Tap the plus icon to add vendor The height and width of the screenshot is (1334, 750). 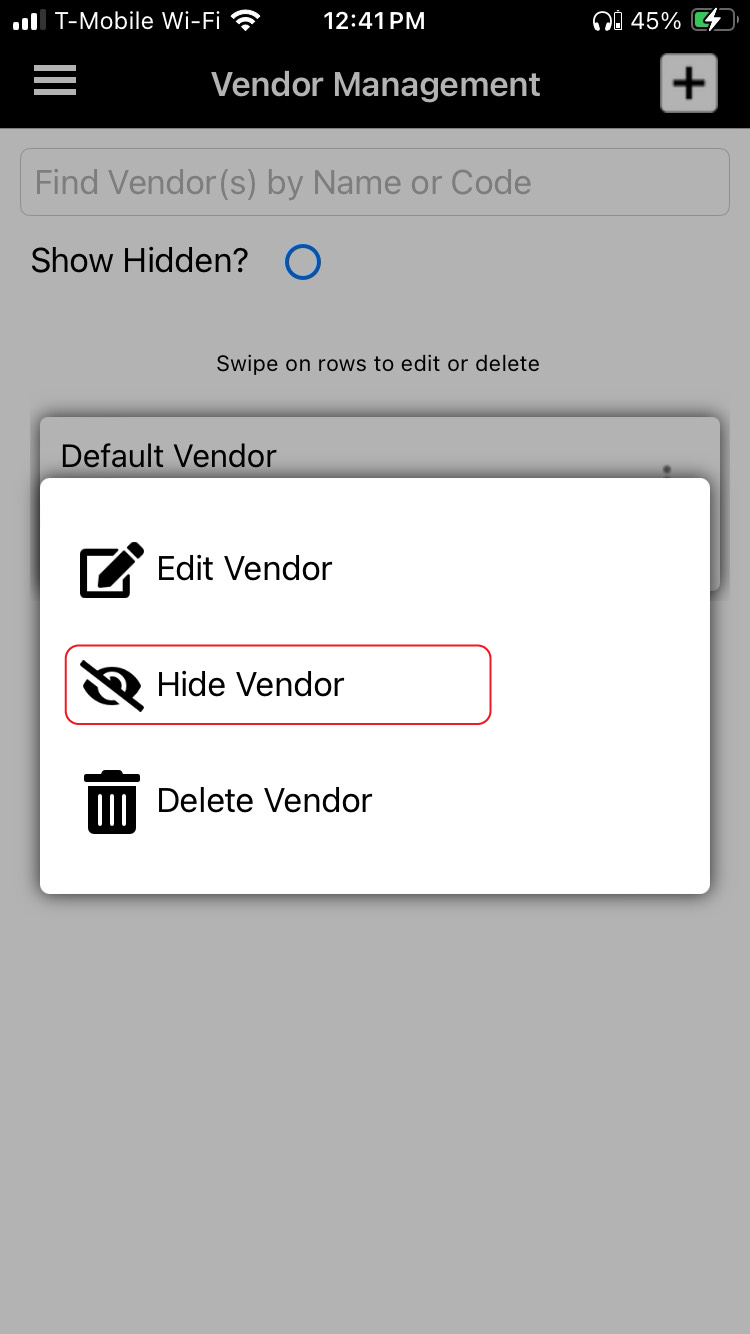click(688, 83)
